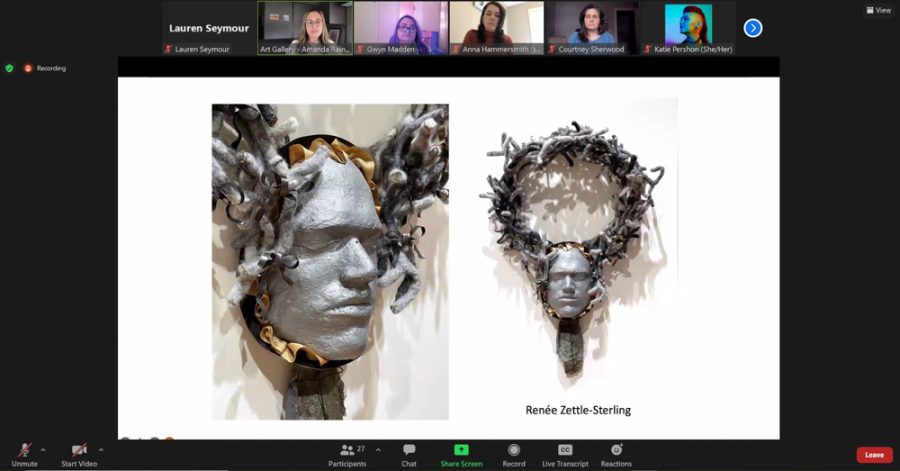Image resolution: width=900 pixels, height=471 pixels.
Task: Click muted mic icon by Courtney Sherwood
Action: point(552,49)
